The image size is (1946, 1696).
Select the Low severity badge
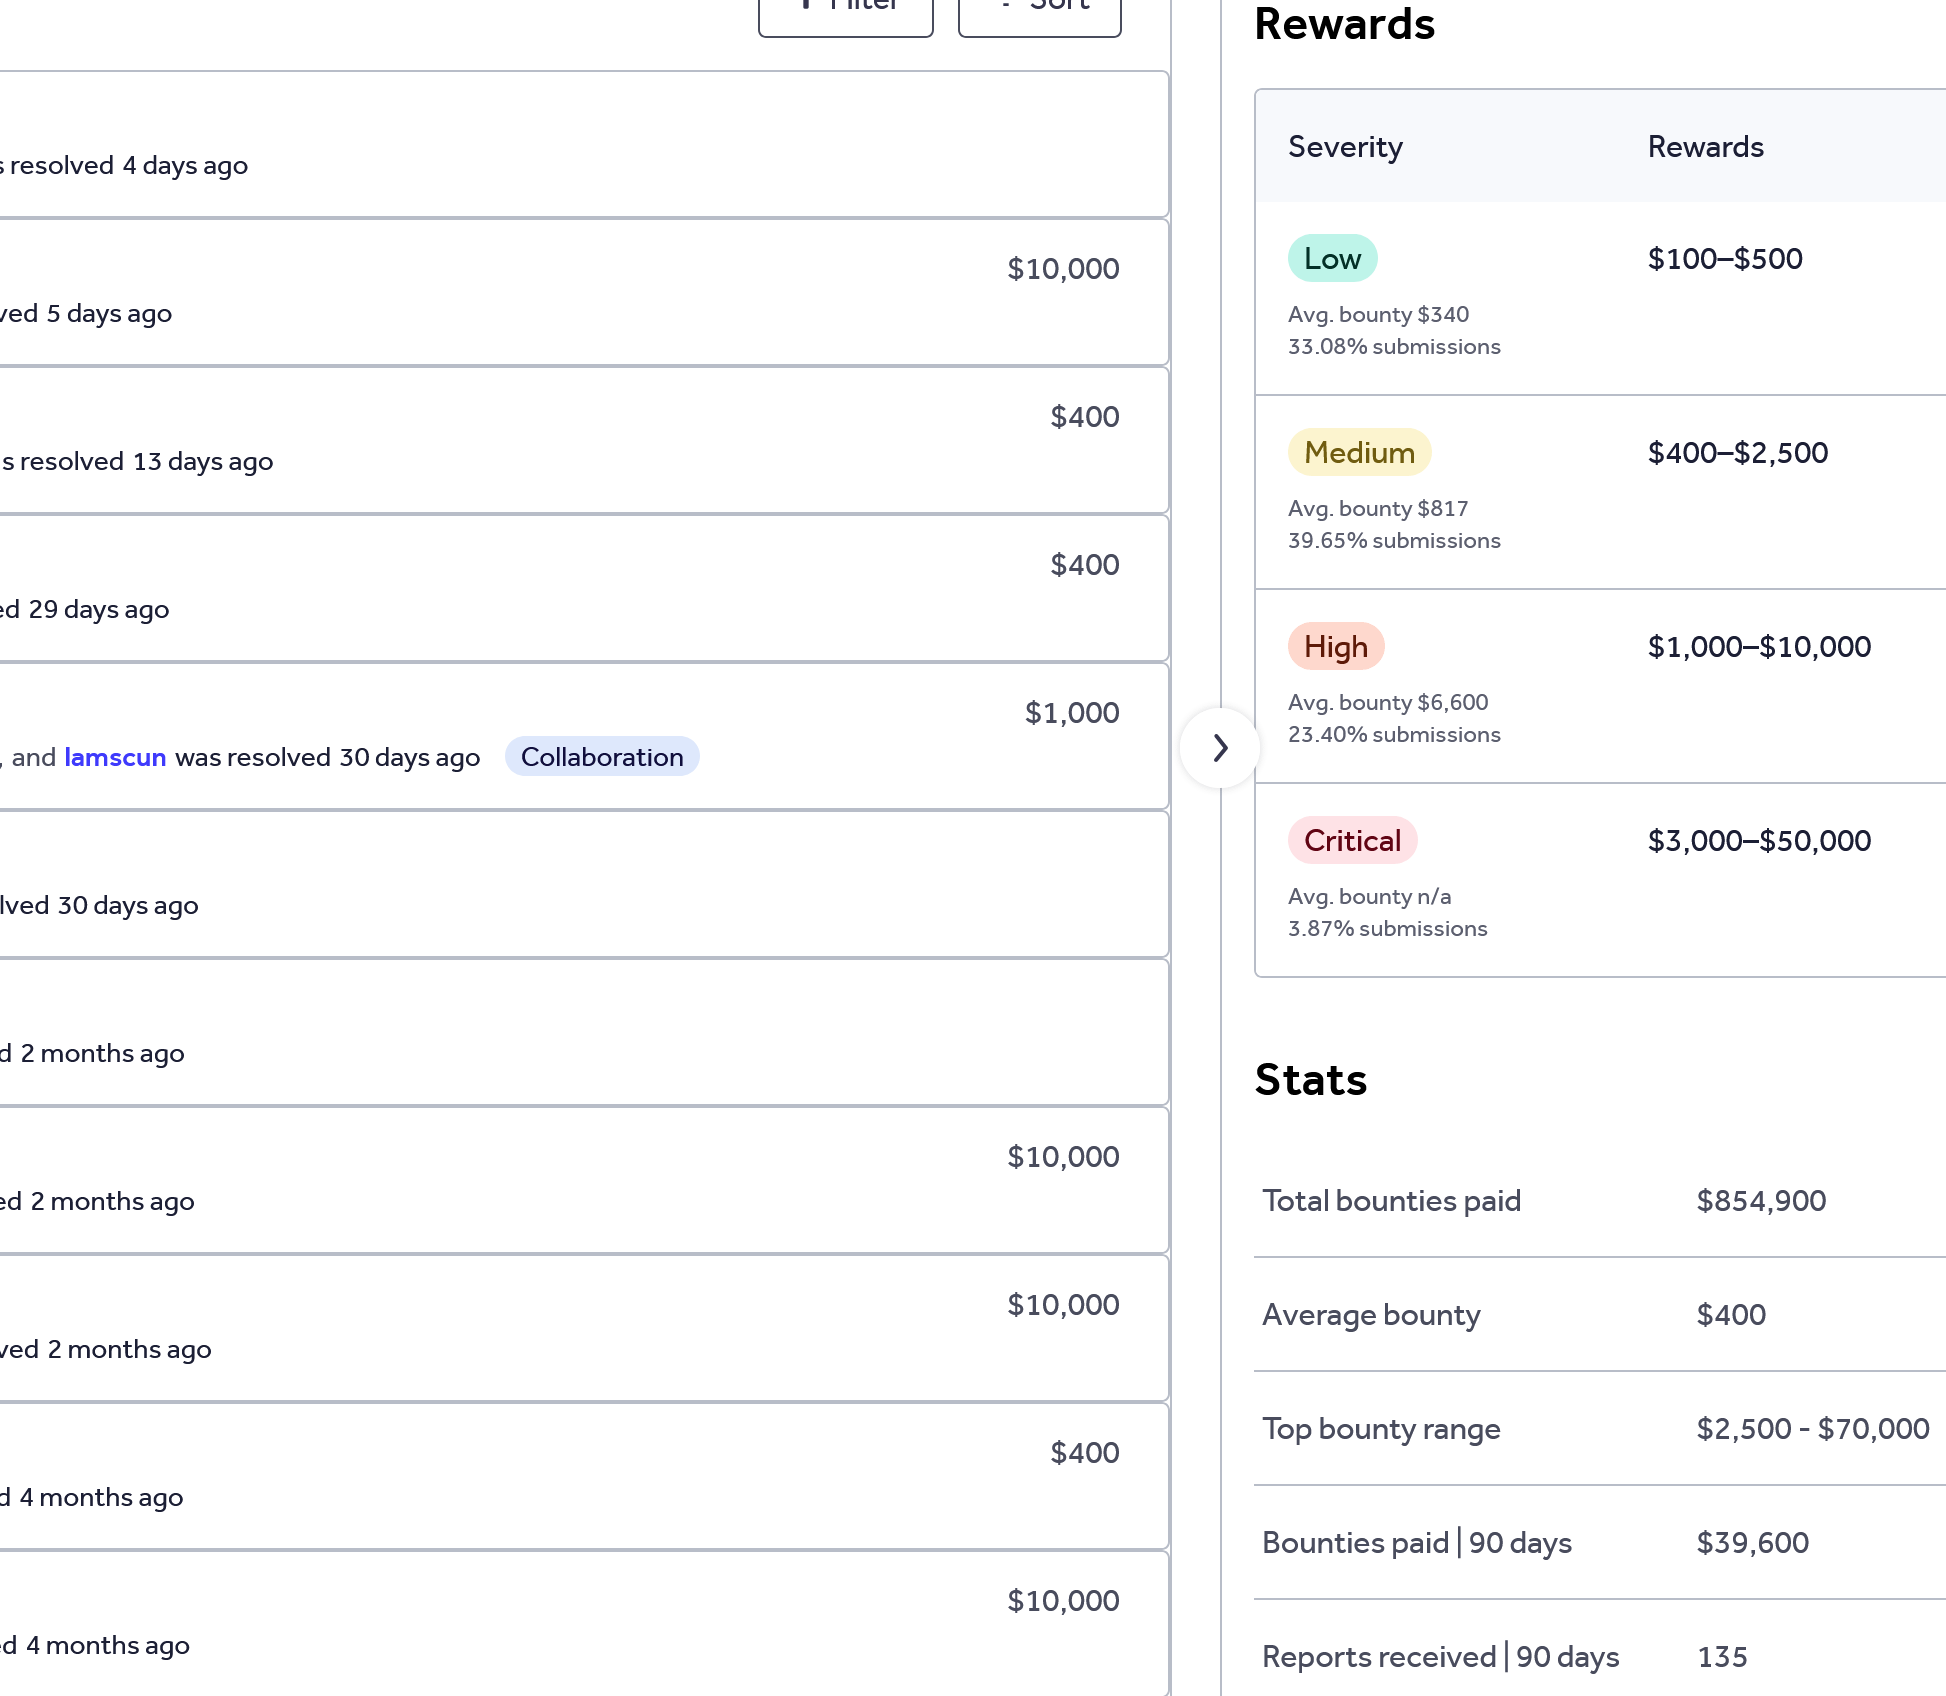click(1332, 259)
